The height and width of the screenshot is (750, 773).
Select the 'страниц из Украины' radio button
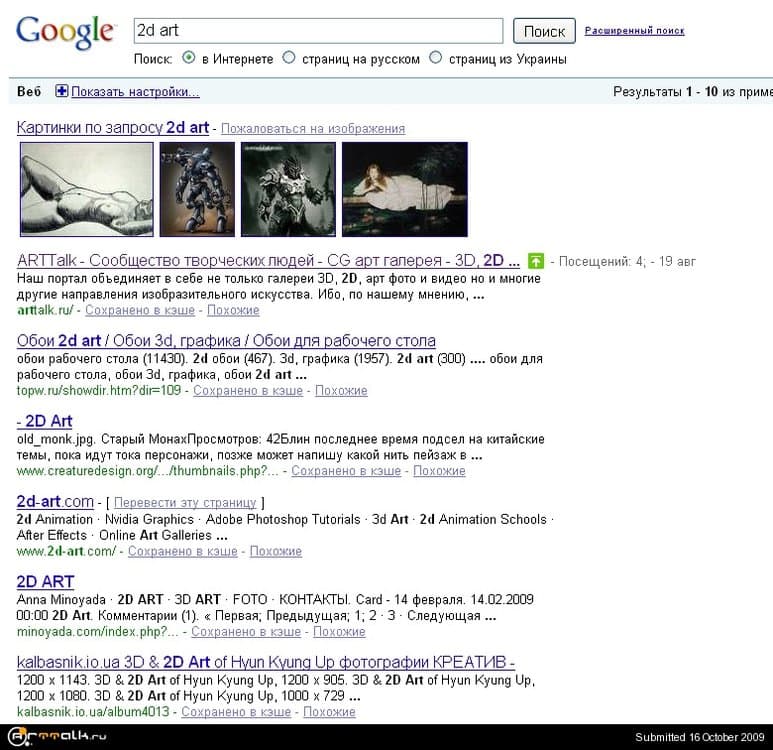click(x=435, y=58)
